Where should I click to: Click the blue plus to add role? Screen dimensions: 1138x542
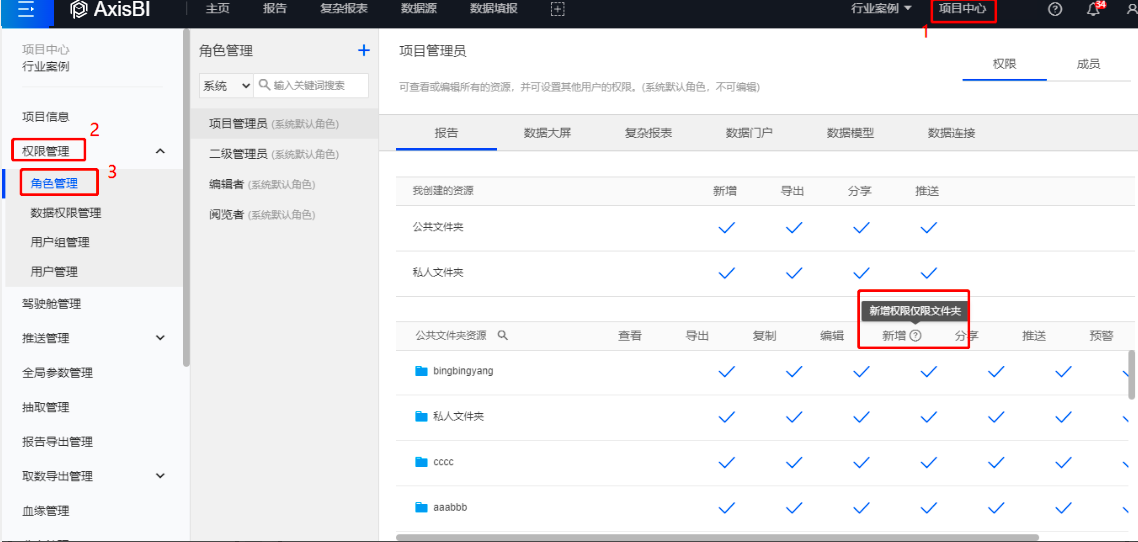[x=364, y=50]
